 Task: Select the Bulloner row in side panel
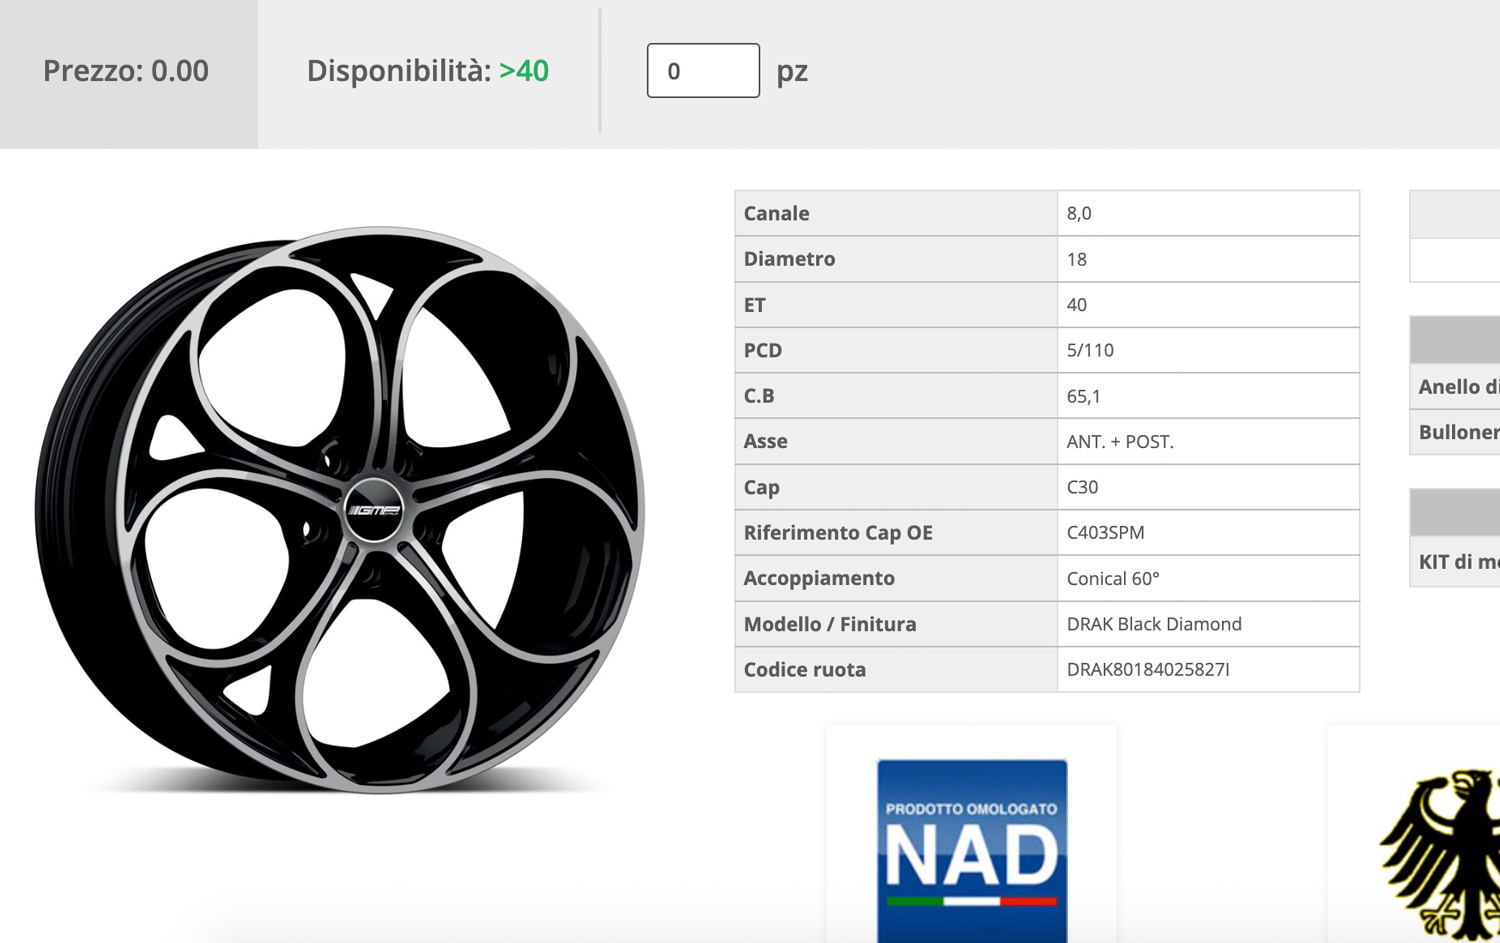[x=1457, y=432]
